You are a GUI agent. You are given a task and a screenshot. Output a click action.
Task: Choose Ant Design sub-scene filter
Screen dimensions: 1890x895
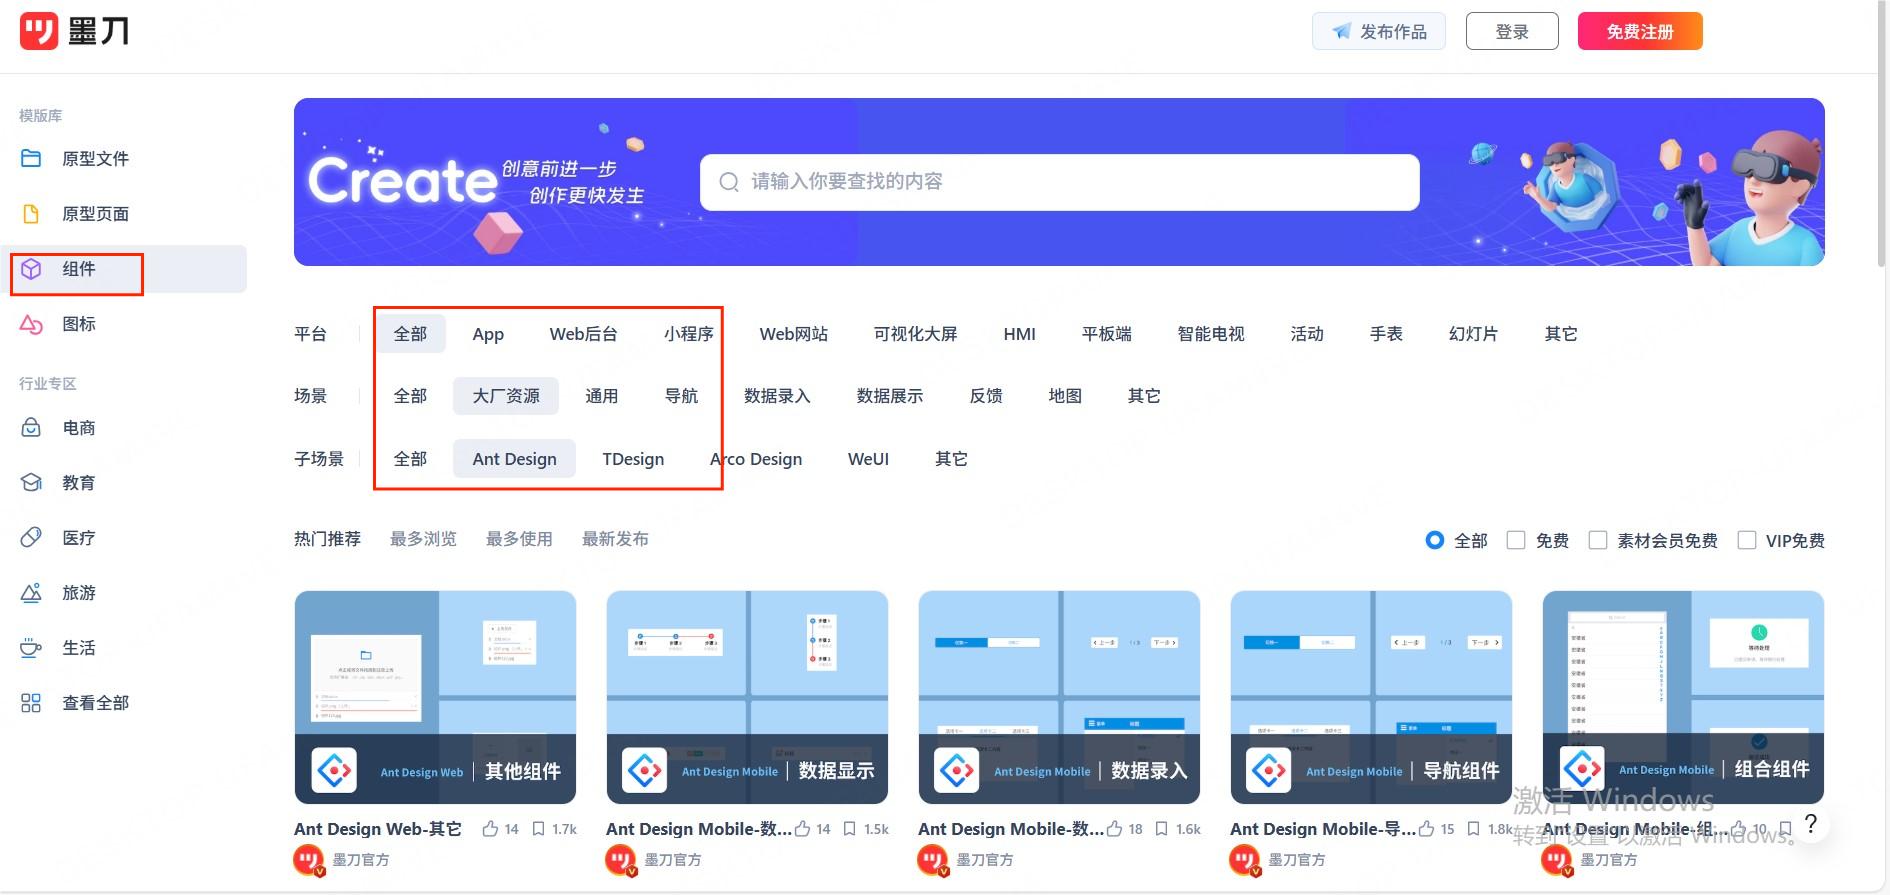pos(514,459)
